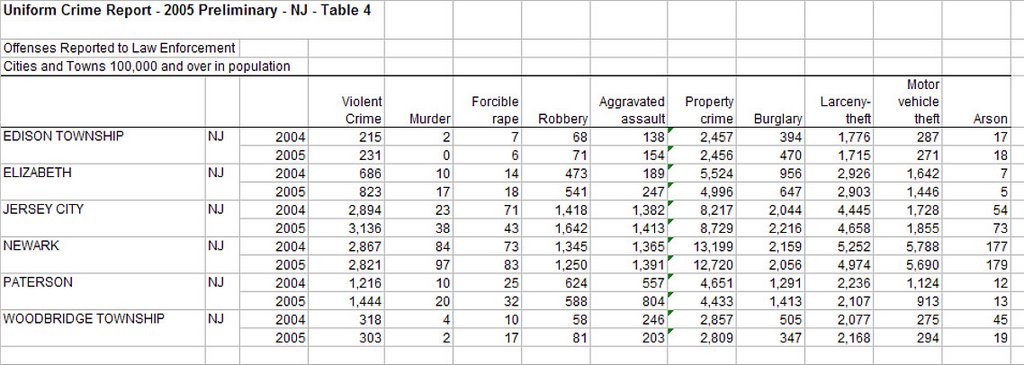This screenshot has width=1024, height=365.
Task: Select the 'Murder' column header cell
Action: 430,119
